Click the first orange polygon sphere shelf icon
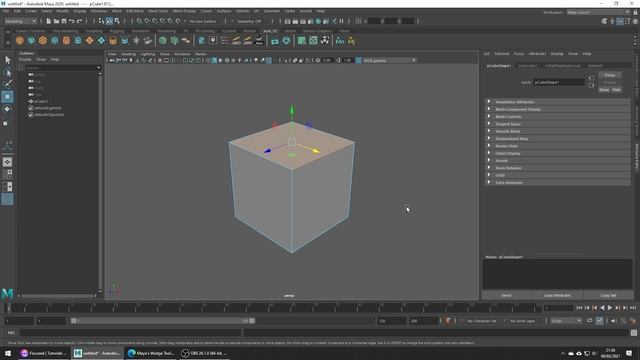Viewport: 640px width, 360px height. [x=20, y=40]
